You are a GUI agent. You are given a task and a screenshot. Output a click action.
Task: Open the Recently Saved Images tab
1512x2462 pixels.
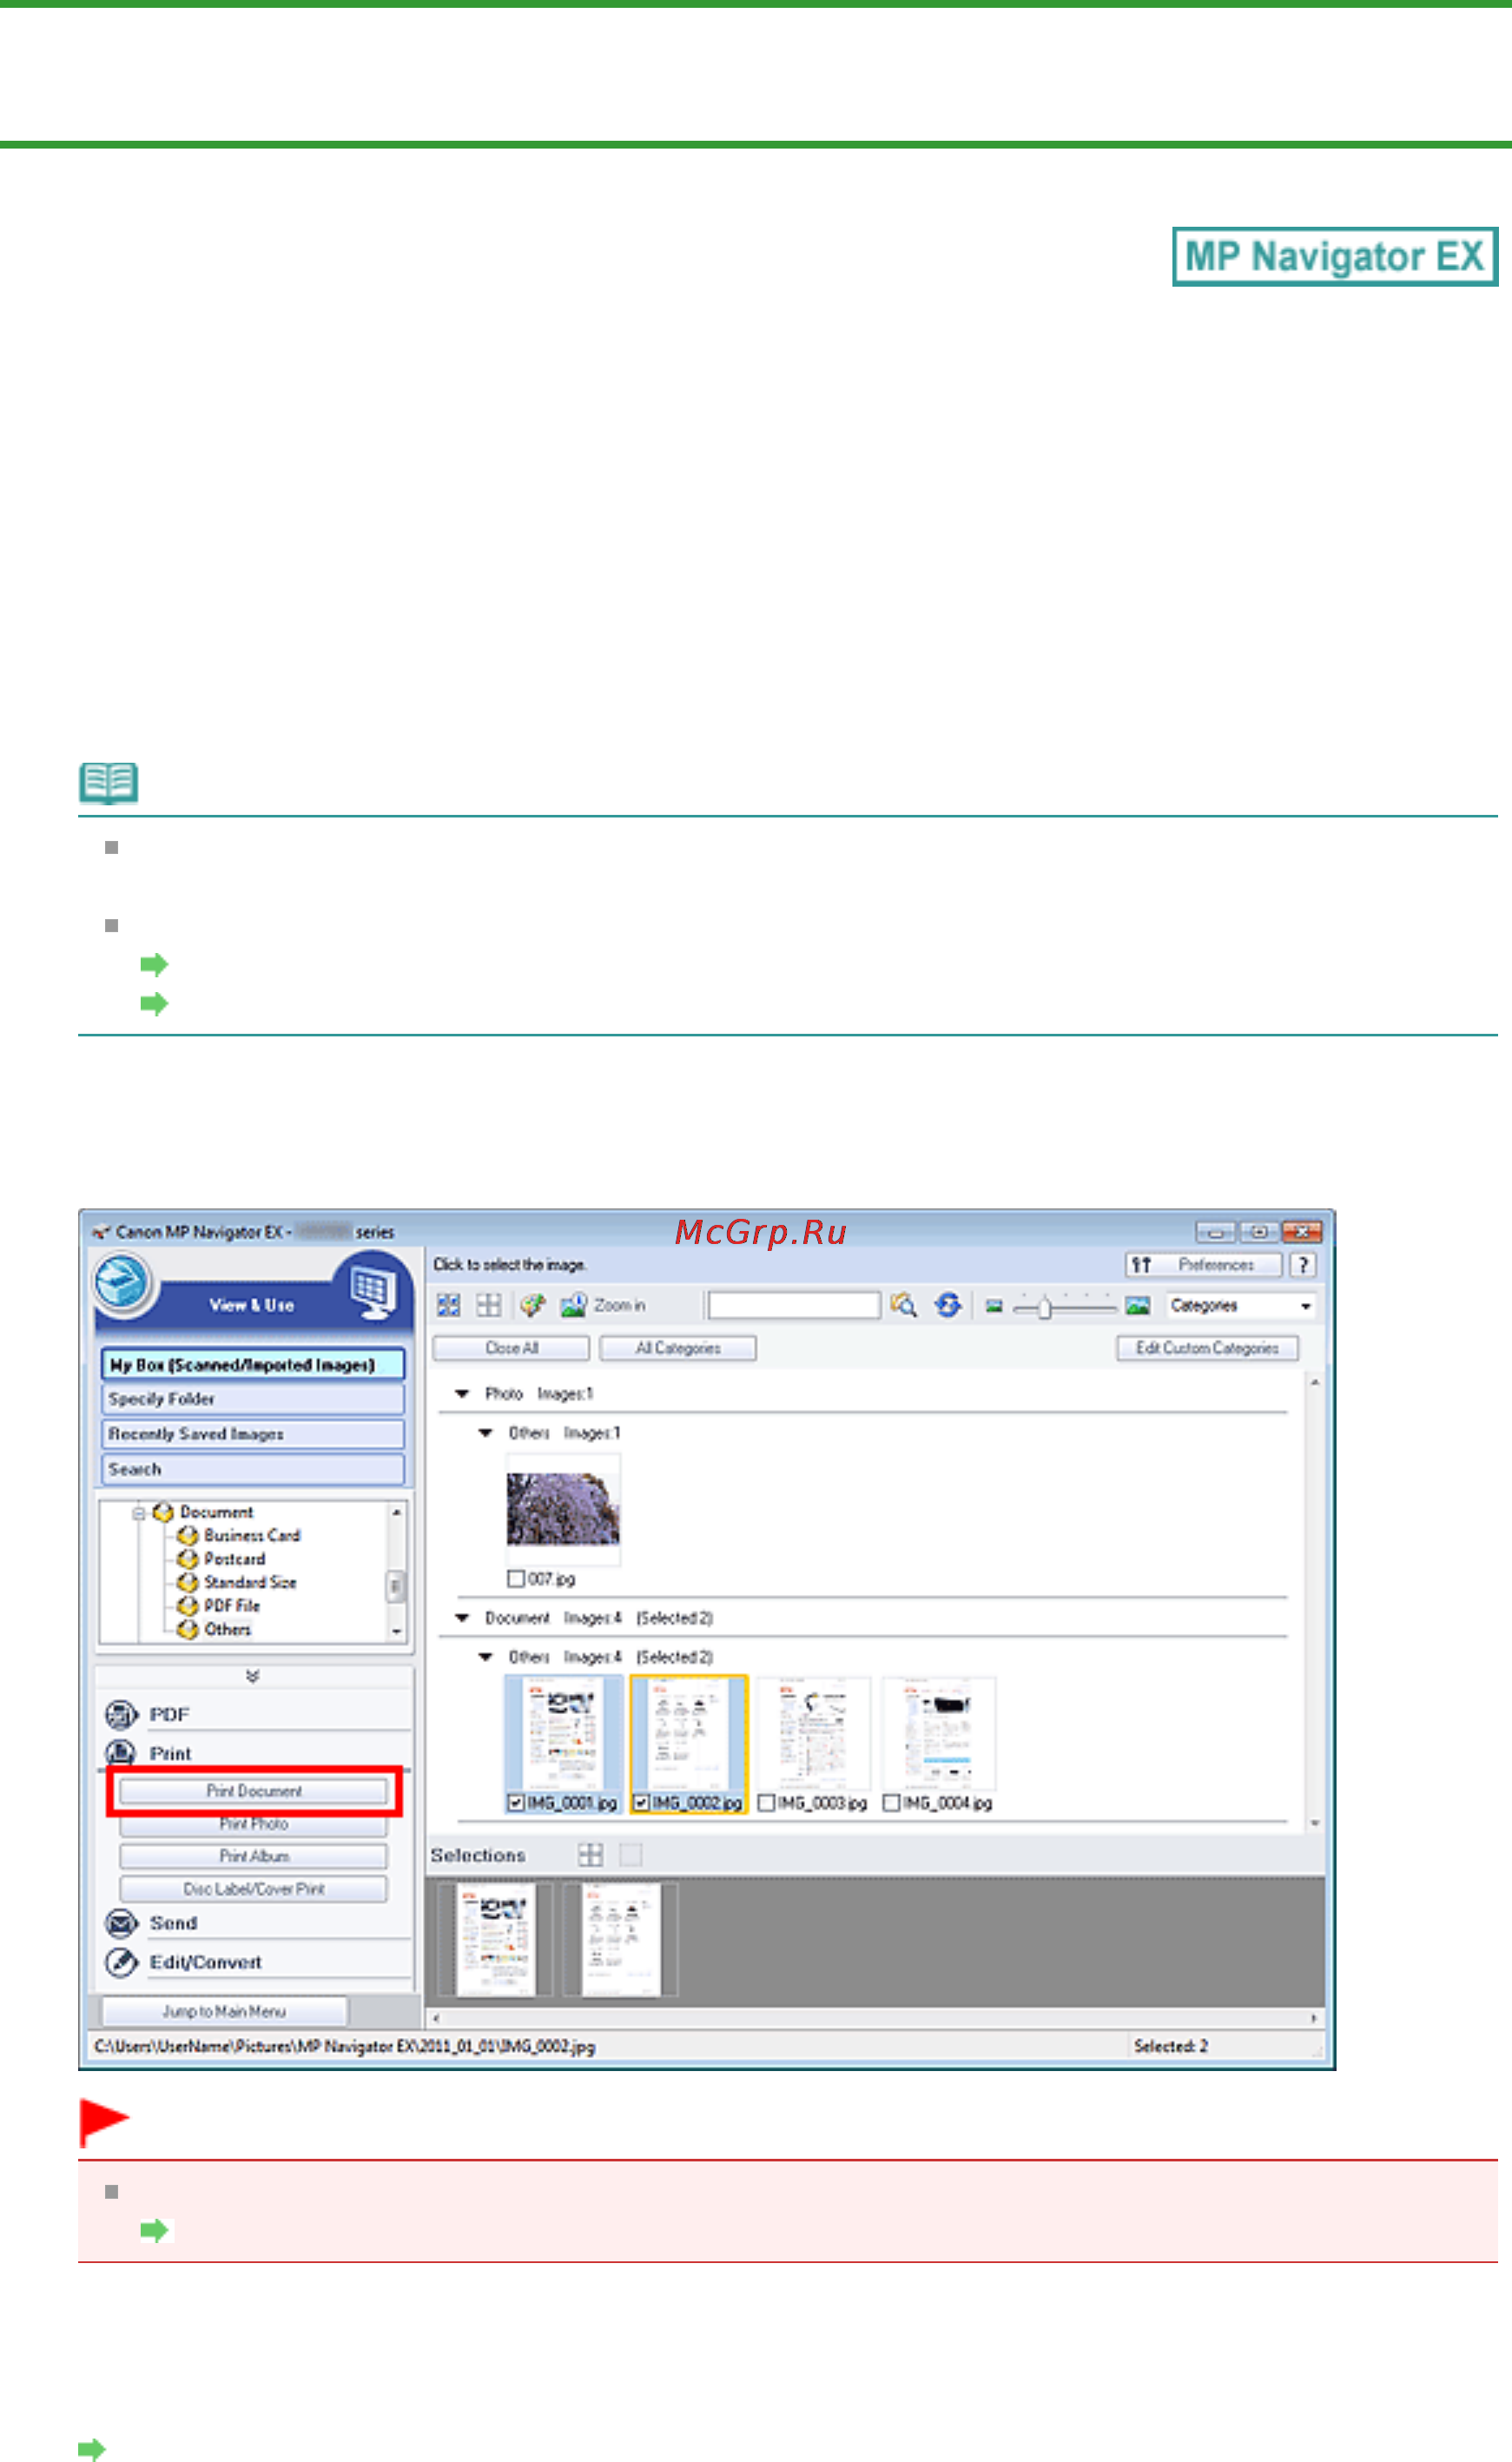click(x=253, y=1434)
